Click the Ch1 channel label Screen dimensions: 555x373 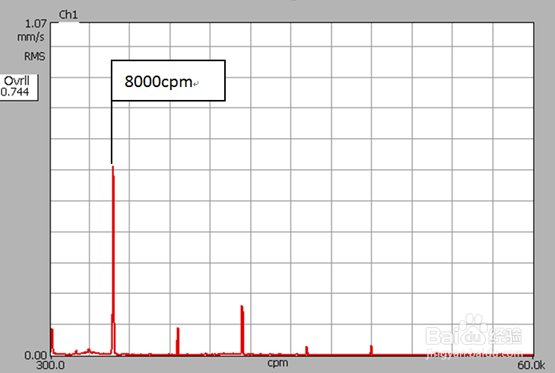pyautogui.click(x=68, y=15)
